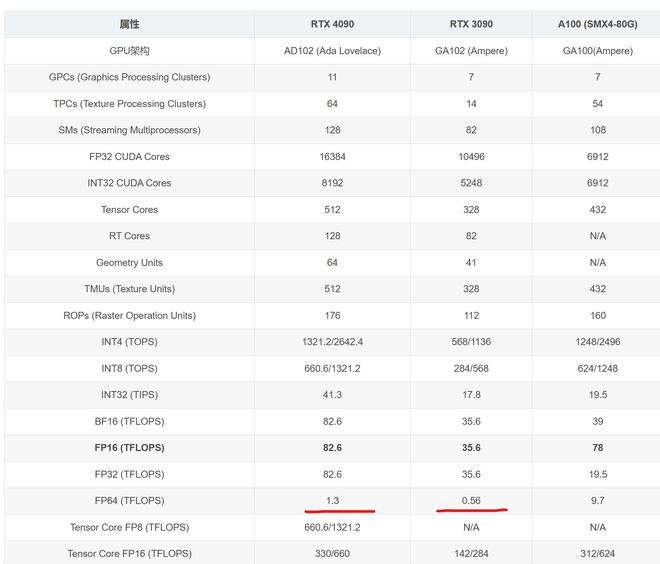
Task: Select the value 10496
Action: point(471,157)
